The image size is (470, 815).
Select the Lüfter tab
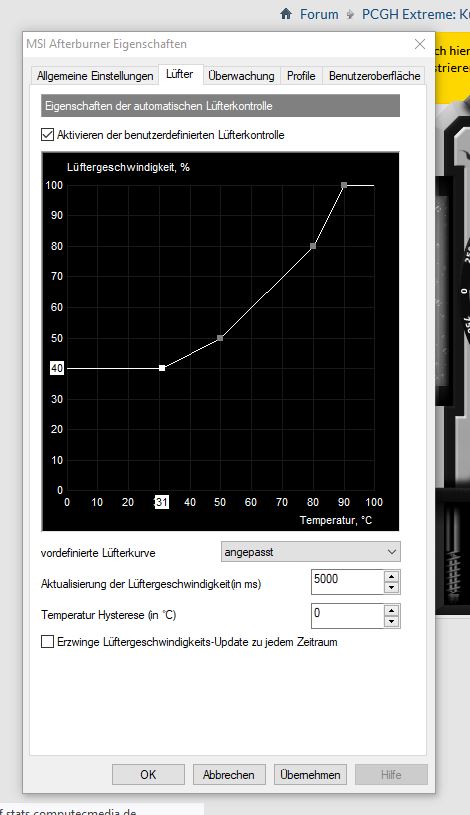point(180,74)
